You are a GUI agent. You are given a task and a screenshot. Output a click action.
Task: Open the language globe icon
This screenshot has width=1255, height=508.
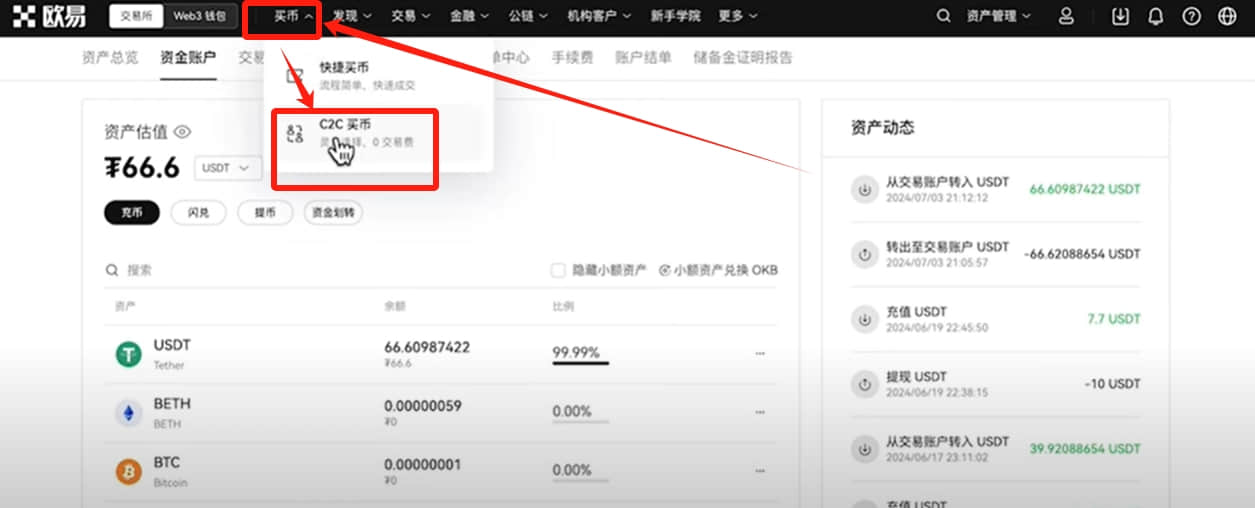pyautogui.click(x=1227, y=16)
